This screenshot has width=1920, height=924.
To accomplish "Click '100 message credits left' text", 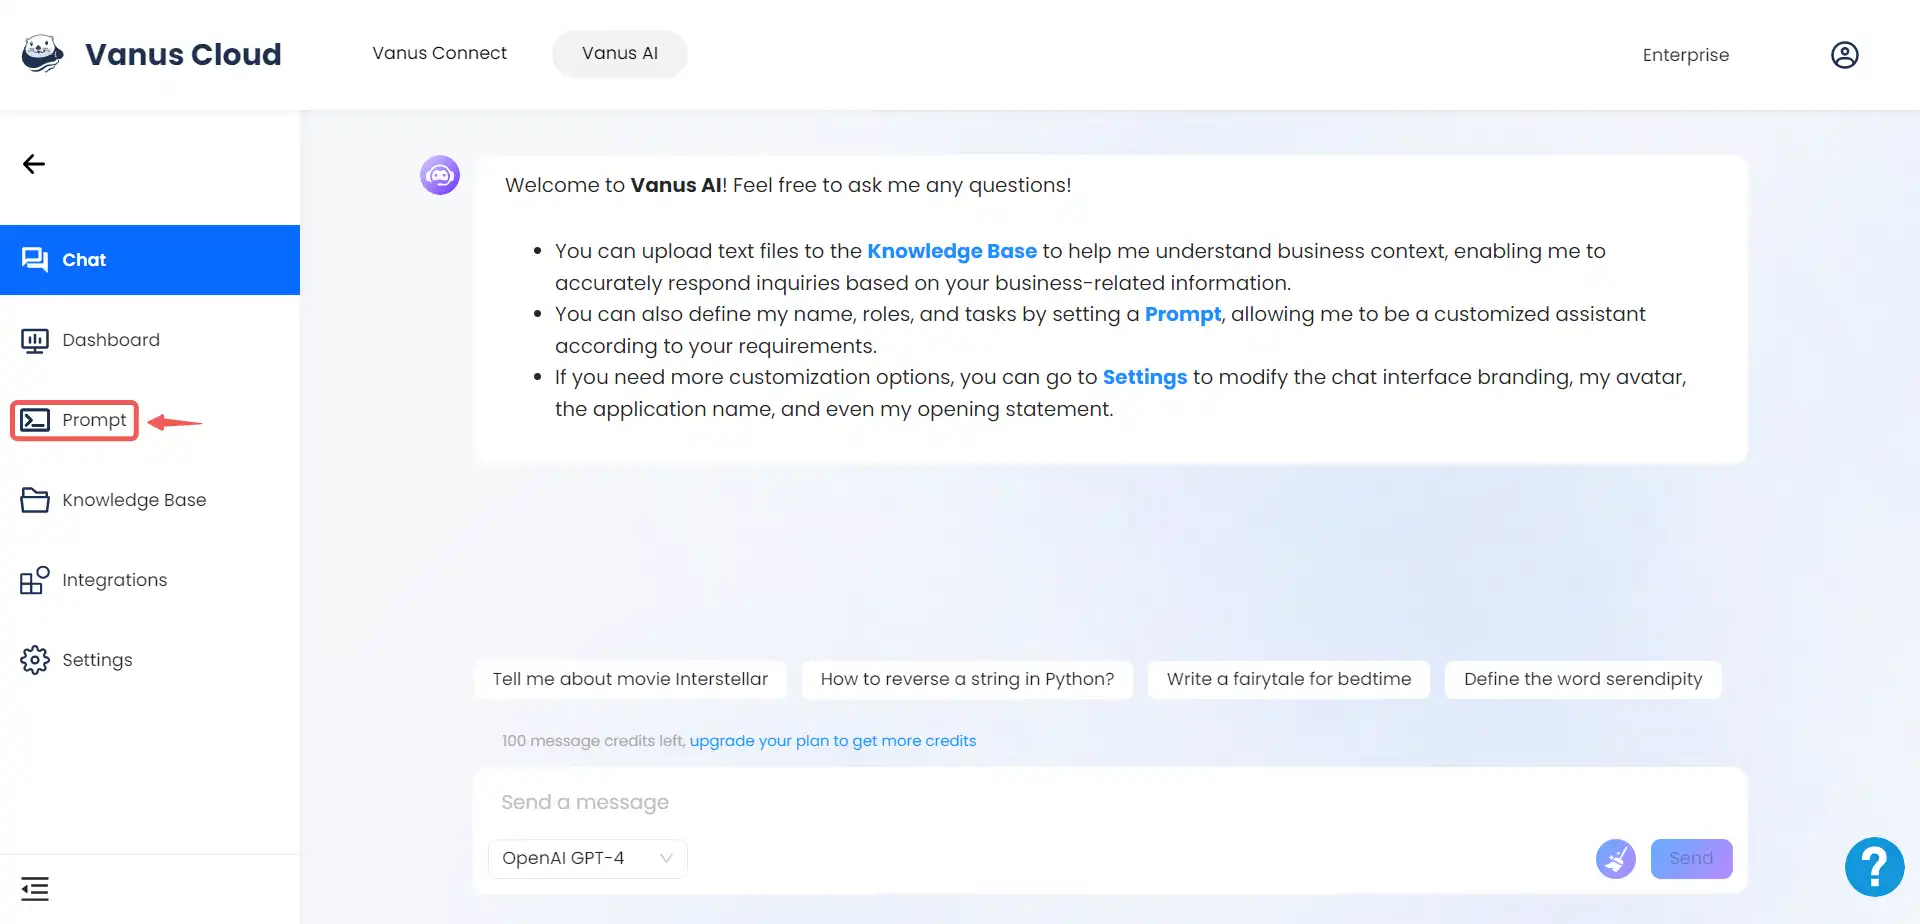I will coord(593,741).
